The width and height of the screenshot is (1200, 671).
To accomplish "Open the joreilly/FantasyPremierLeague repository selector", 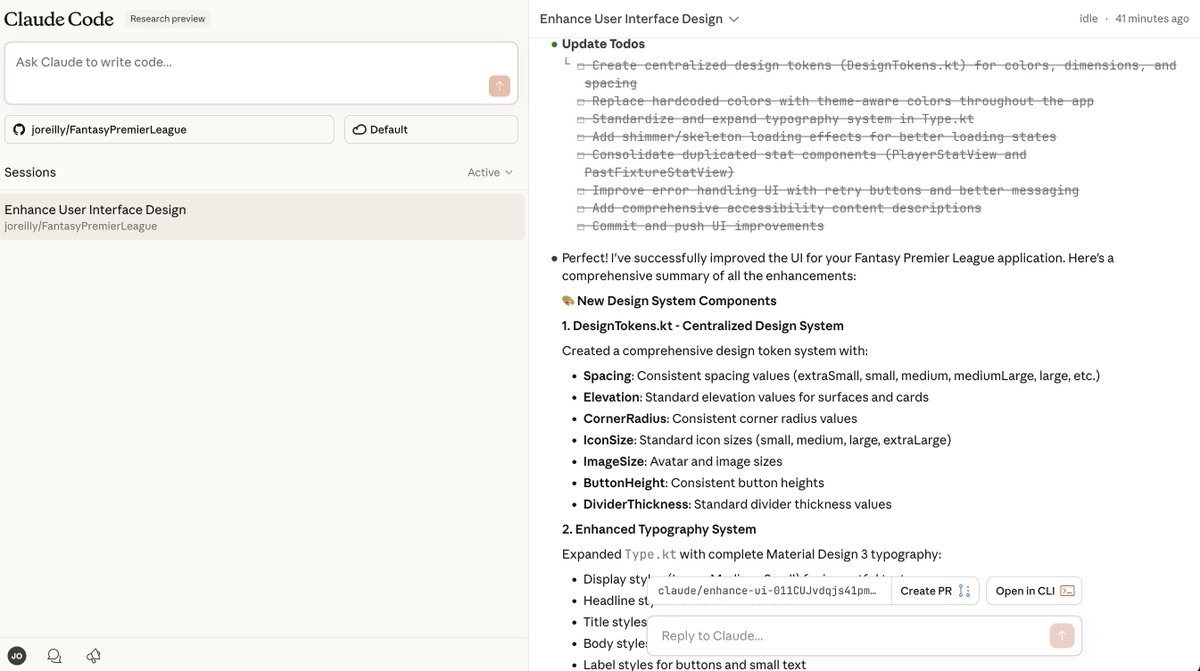I will [x=169, y=129].
